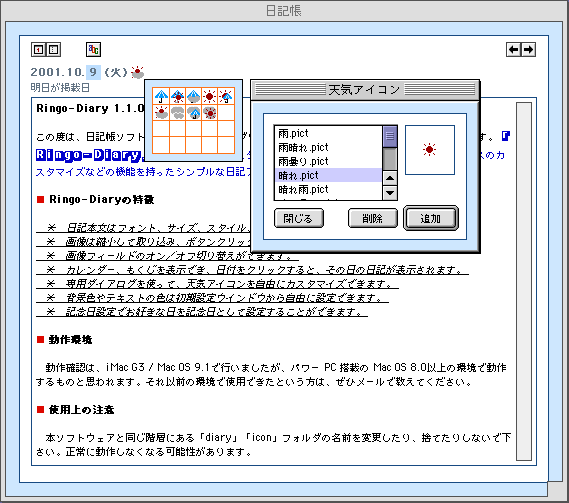The height and width of the screenshot is (503, 569).
Task: Click the abc text style icon
Action: [94, 50]
